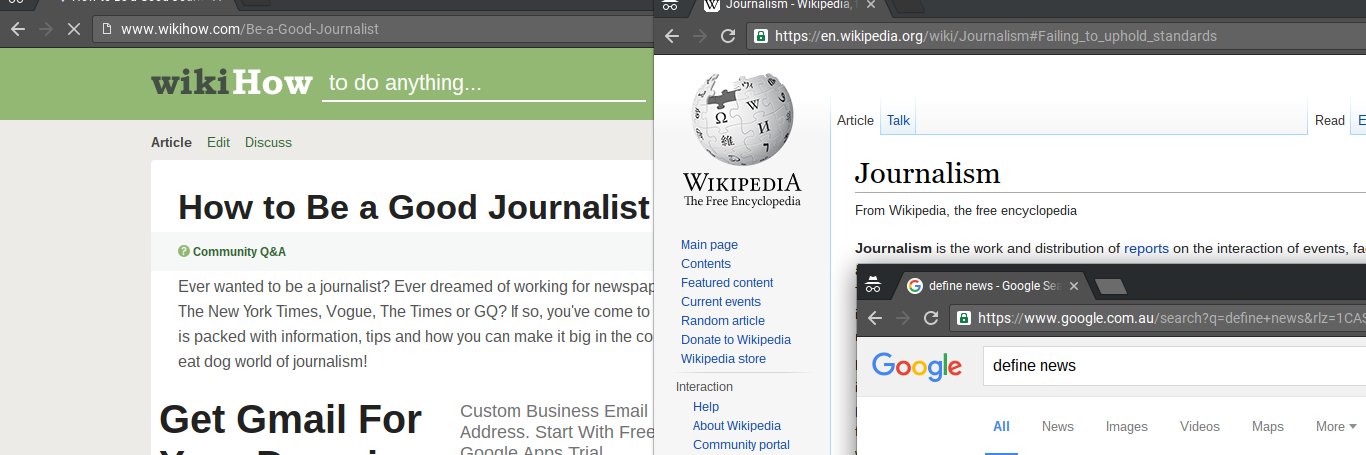
Task: Open Wikipedia Main page link
Action: tap(709, 245)
